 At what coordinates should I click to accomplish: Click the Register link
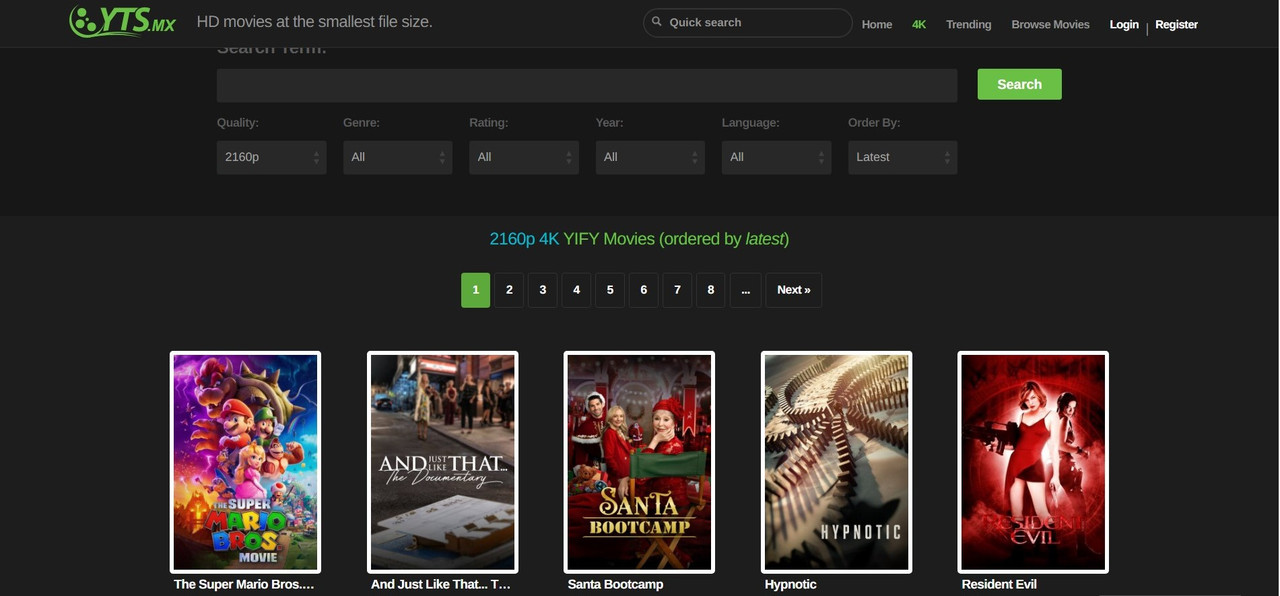[x=1176, y=24]
